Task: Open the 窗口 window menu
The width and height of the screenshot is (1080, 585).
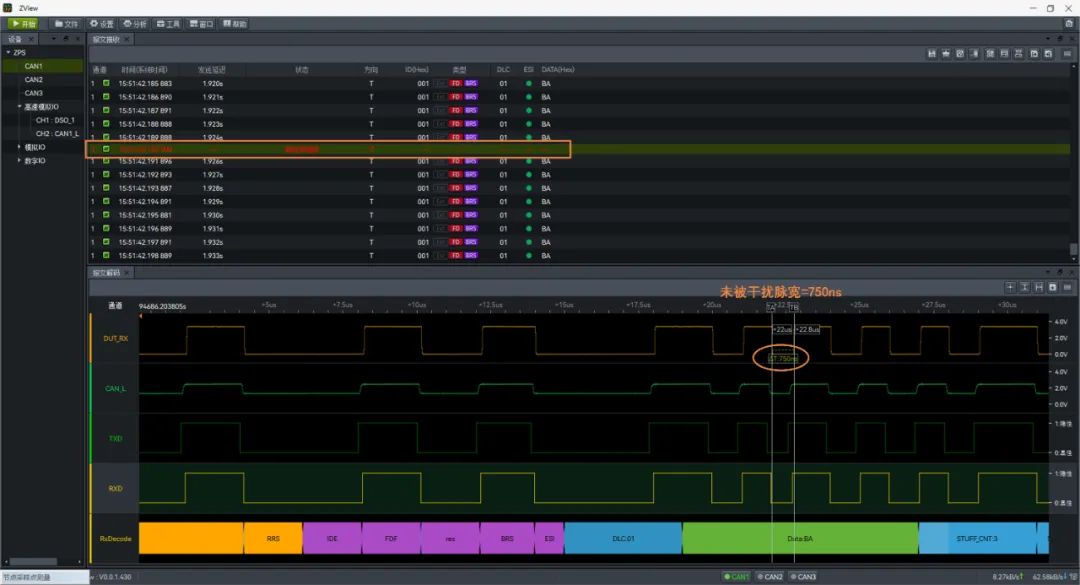Action: pos(202,23)
